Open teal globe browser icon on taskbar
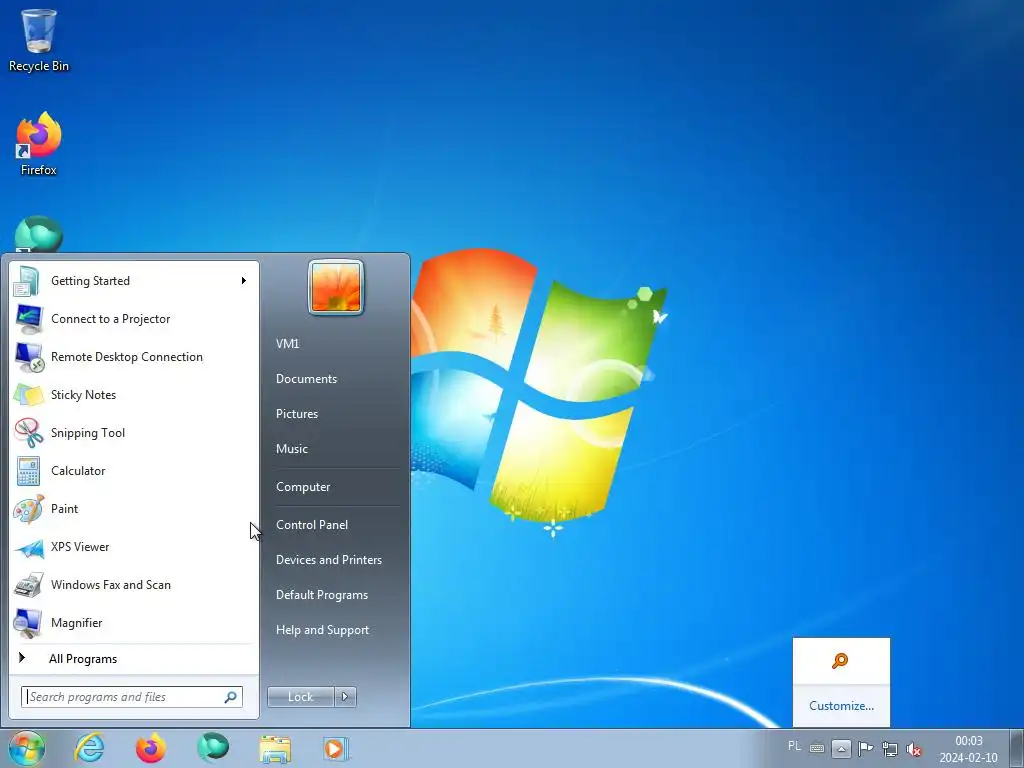 click(213, 748)
